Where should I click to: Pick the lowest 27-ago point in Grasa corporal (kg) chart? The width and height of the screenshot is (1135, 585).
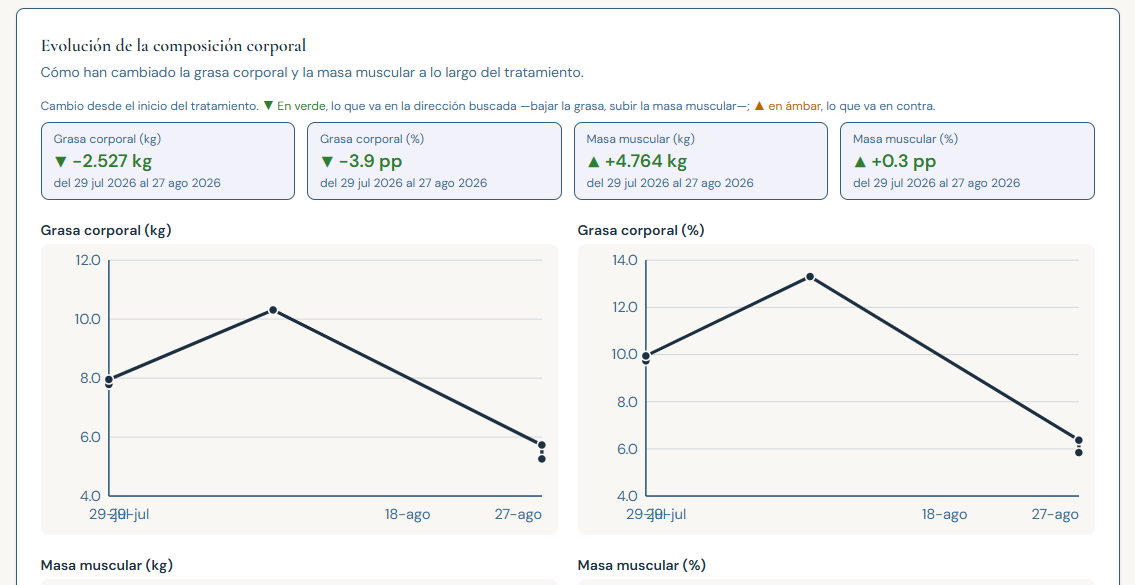541,458
